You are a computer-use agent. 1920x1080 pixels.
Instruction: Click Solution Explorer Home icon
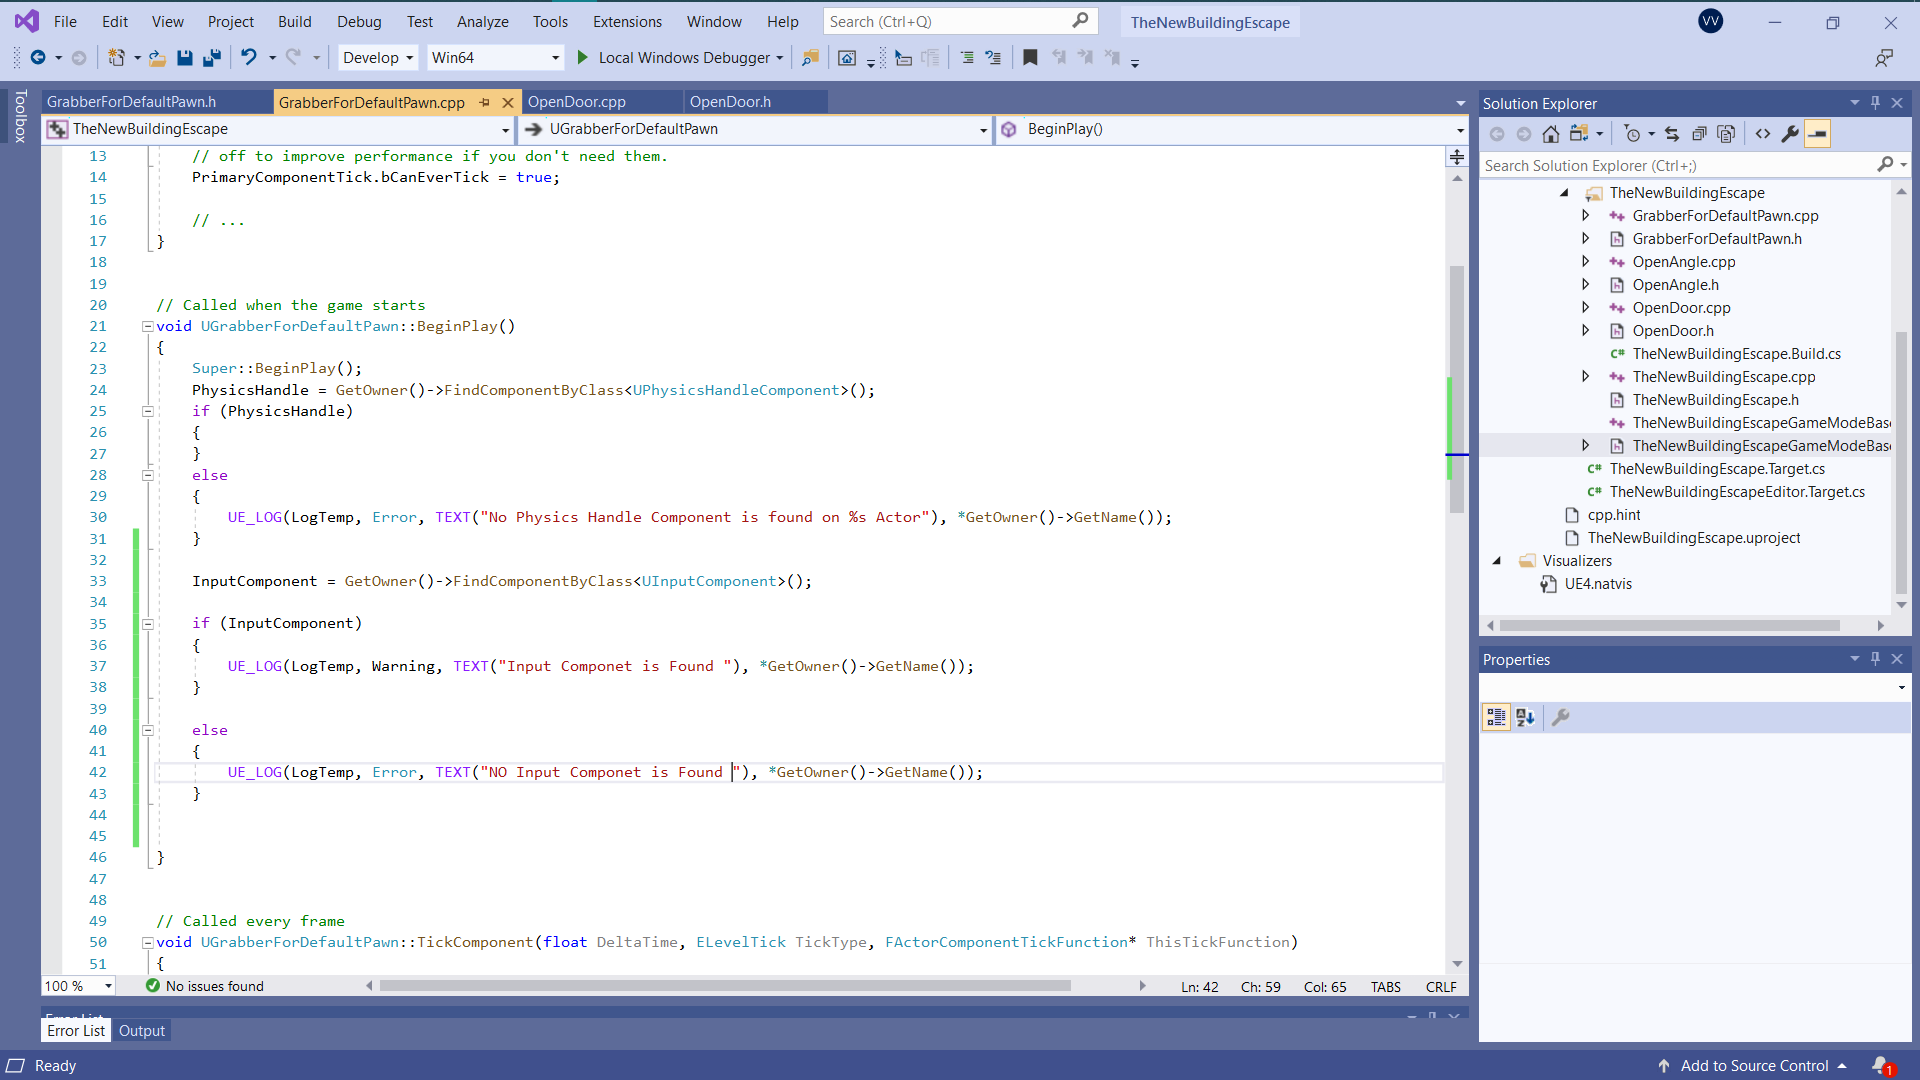pyautogui.click(x=1550, y=134)
